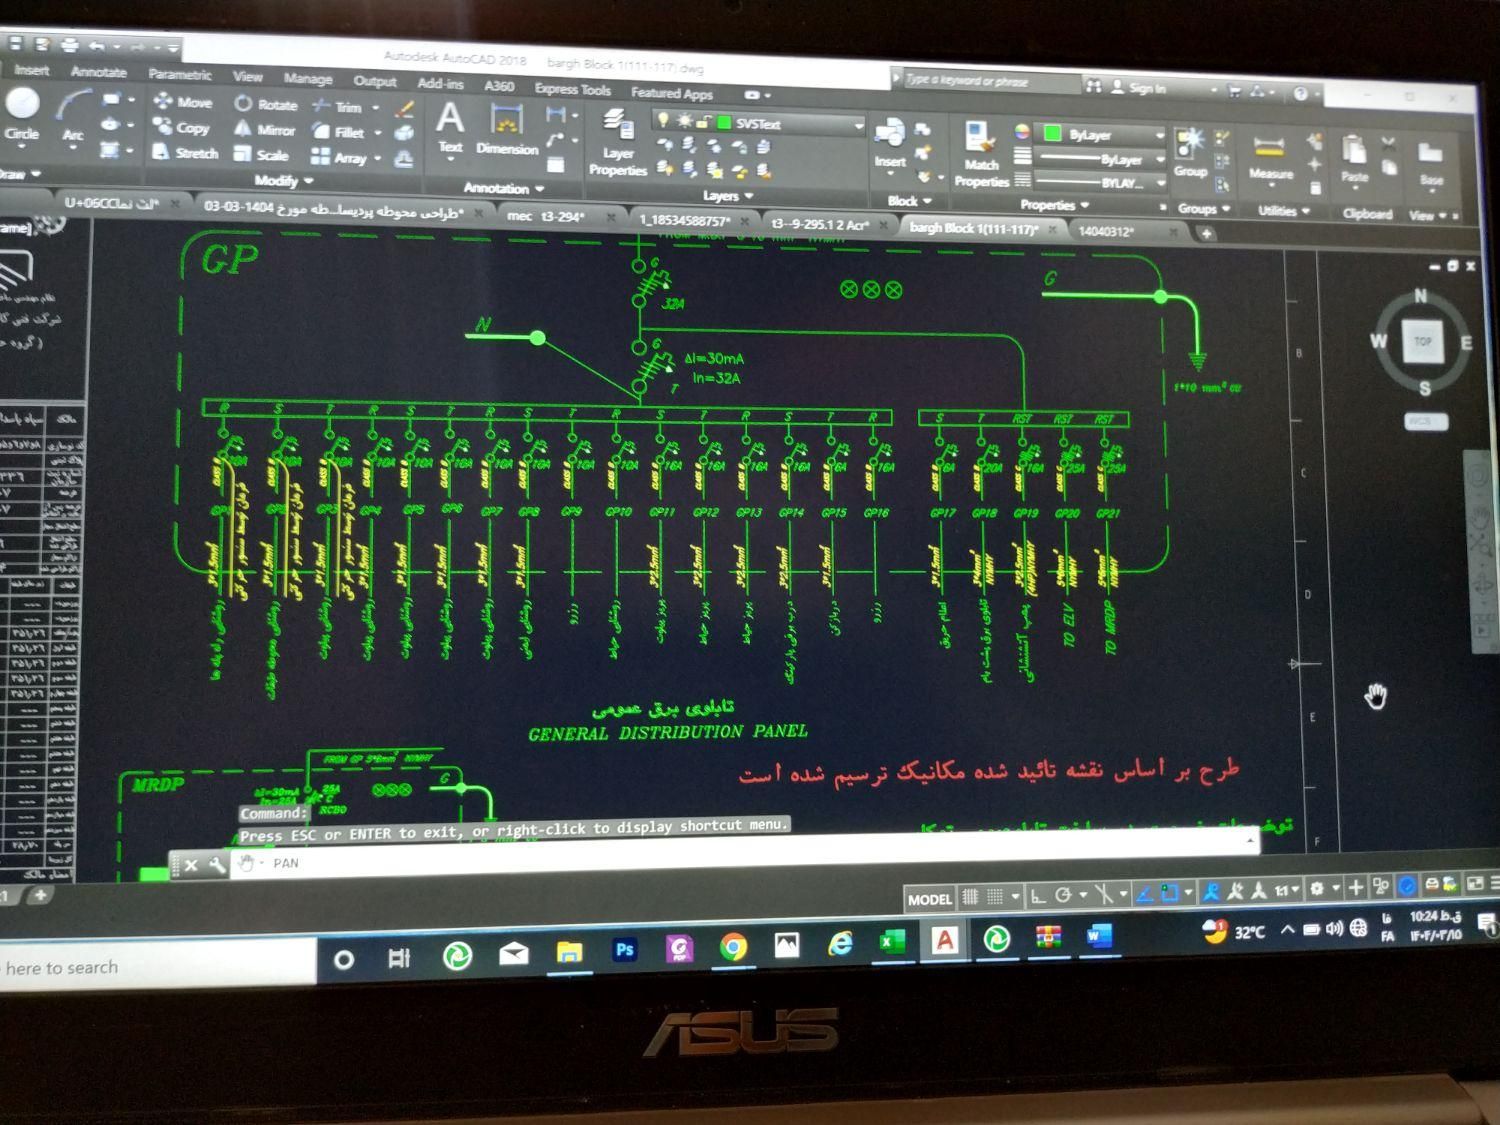Screen dimensions: 1500x1125
Task: Open command line customization wrench
Action: pyautogui.click(x=217, y=865)
